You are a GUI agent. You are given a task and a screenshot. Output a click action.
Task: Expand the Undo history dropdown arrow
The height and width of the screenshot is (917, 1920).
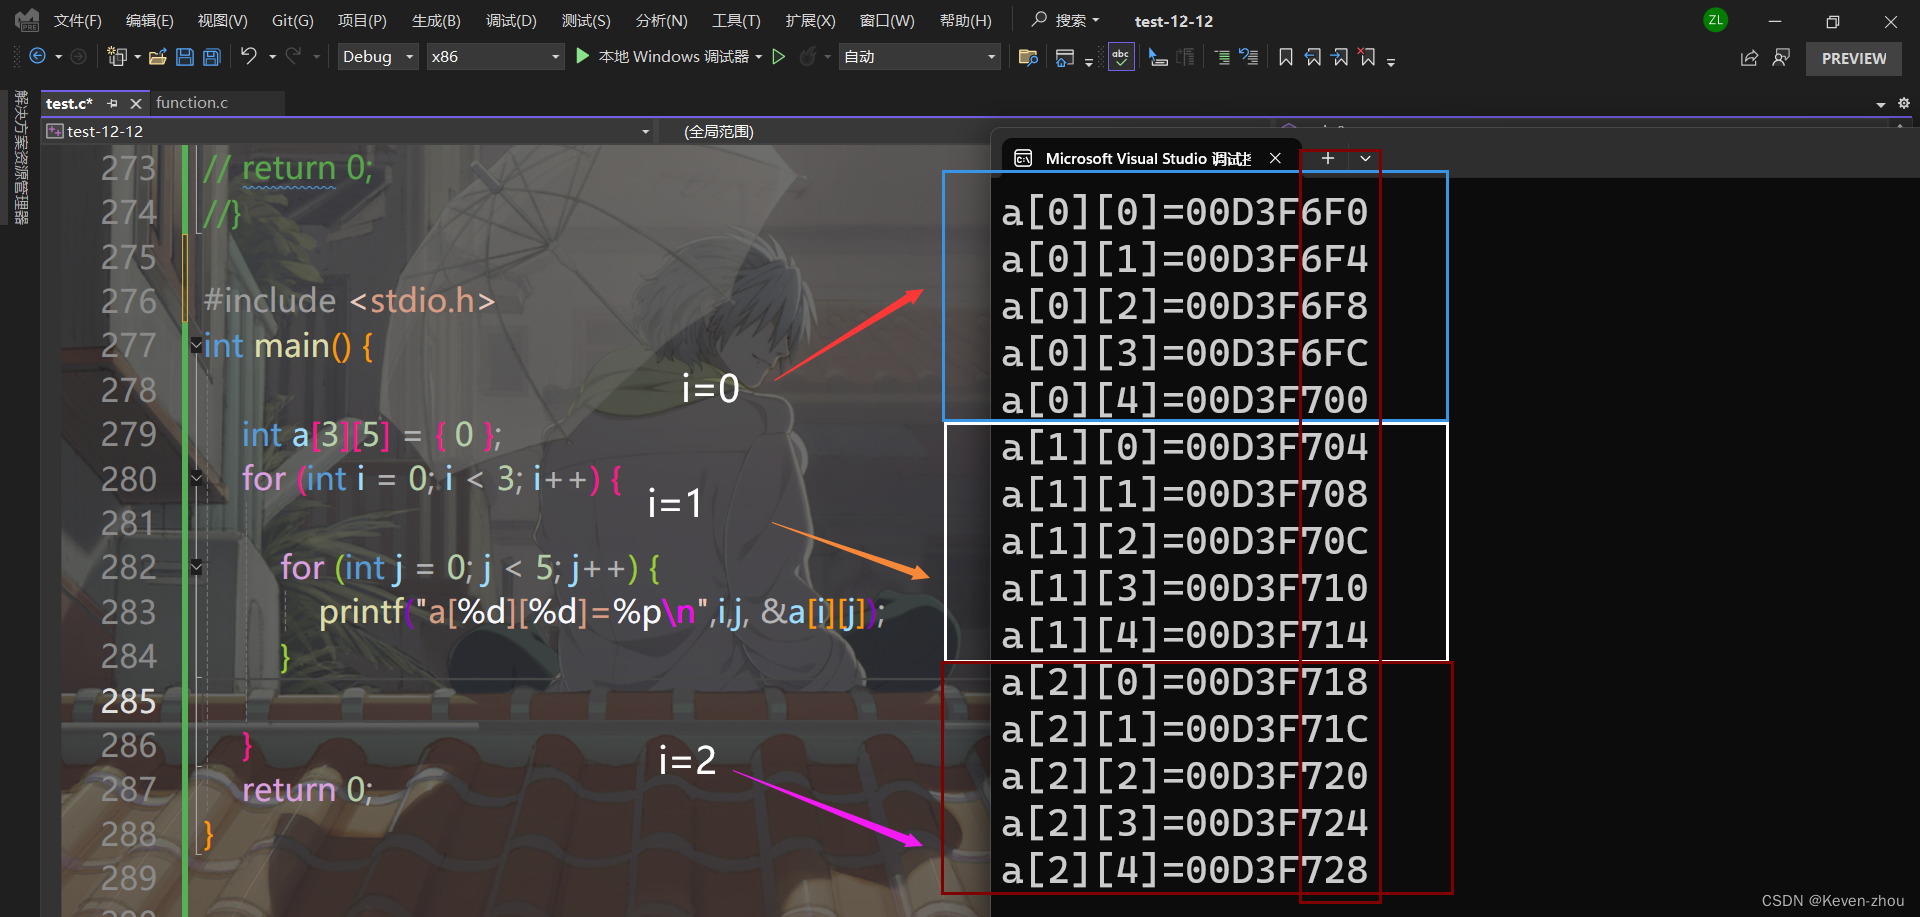(272, 57)
